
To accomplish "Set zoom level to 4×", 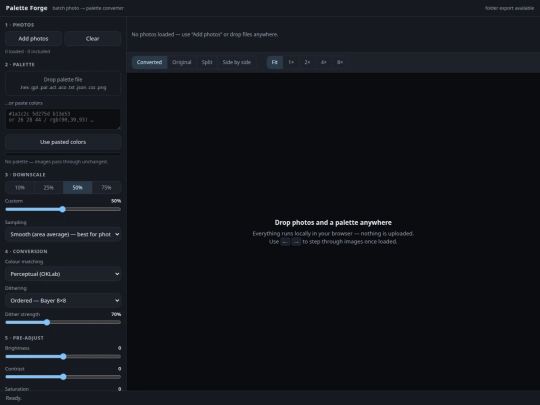I will click(x=324, y=62).
